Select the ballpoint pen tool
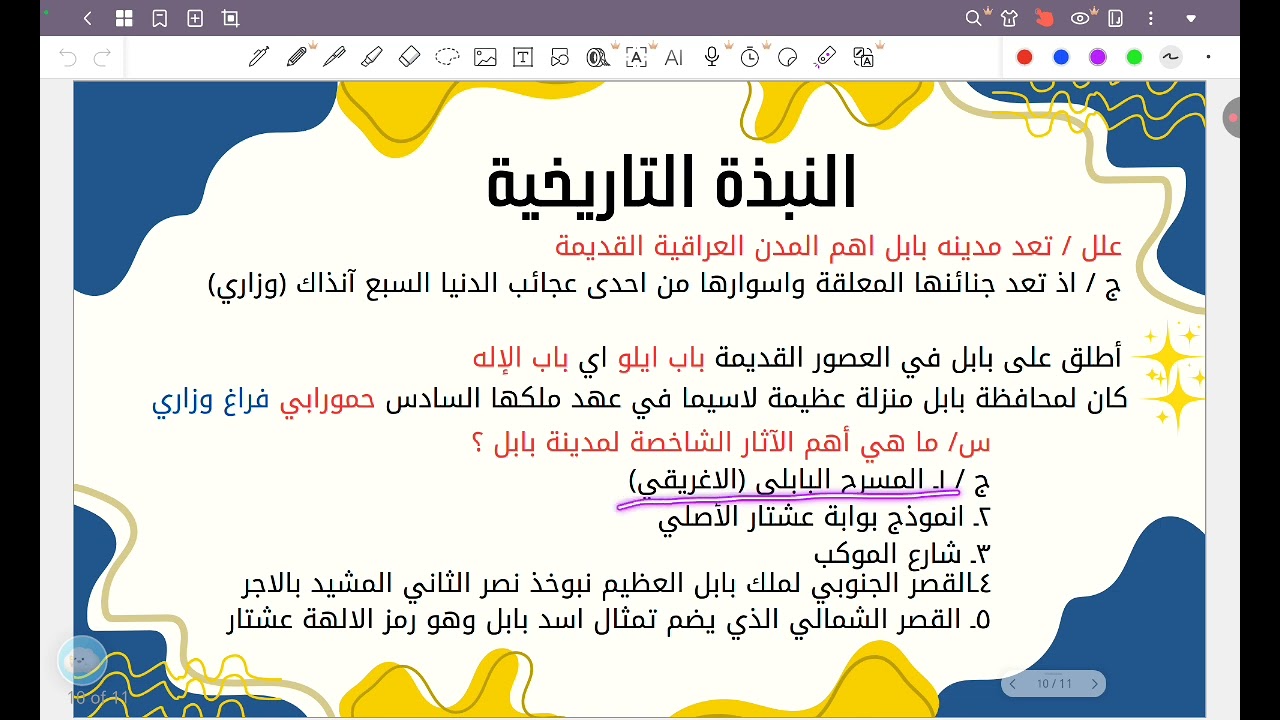This screenshot has height=720, width=1280. [334, 57]
